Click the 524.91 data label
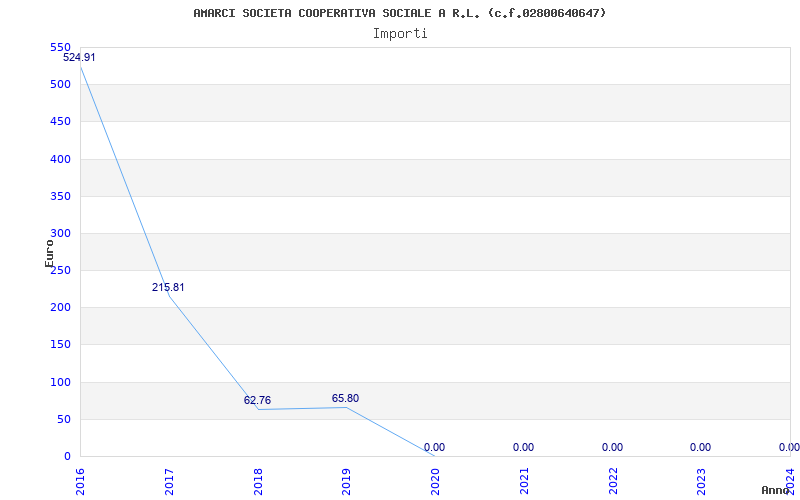Viewport: 800px width, 500px height. click(x=79, y=57)
